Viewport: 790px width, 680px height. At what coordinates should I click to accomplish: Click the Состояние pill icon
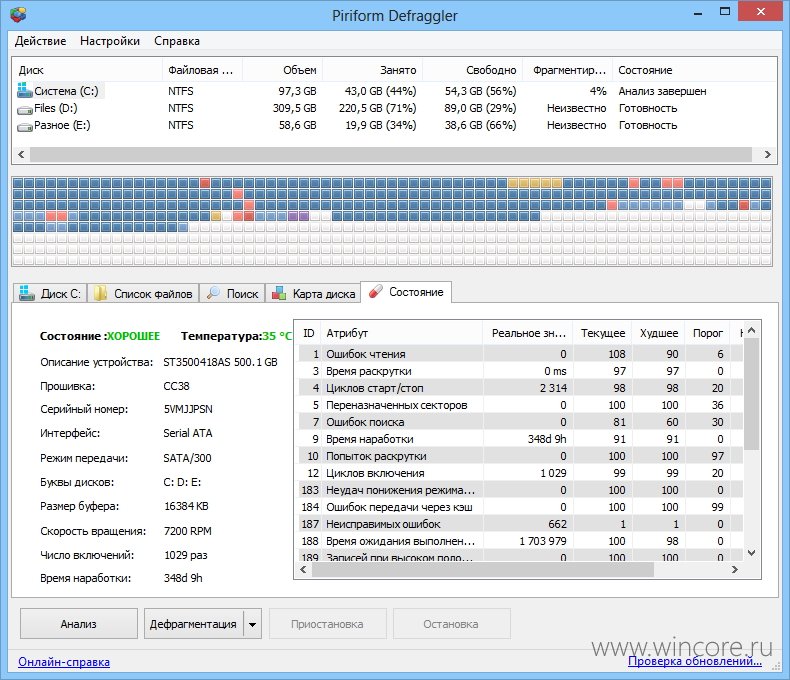coord(375,292)
